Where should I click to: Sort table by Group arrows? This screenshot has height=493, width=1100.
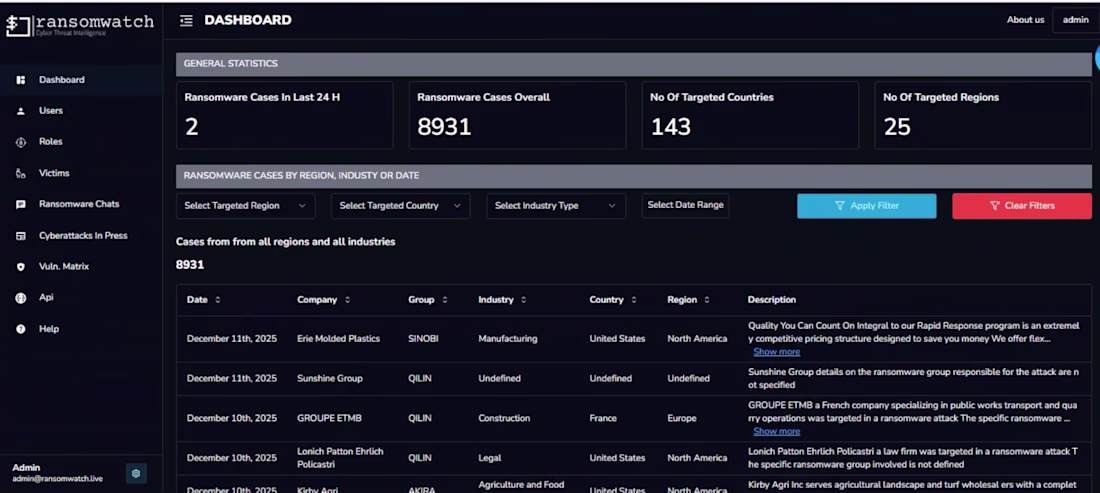[445, 299]
